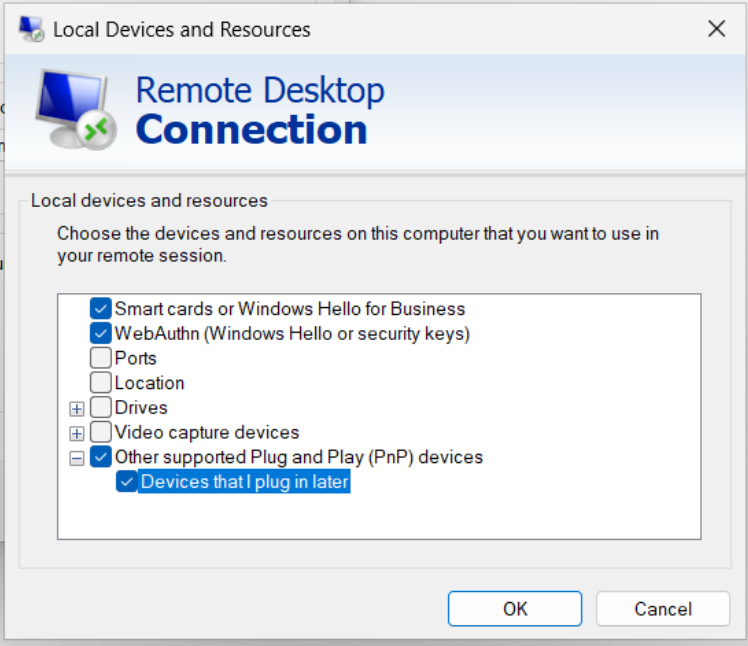
Task: Disable the WebAuthn security keys checkbox
Action: 101,333
